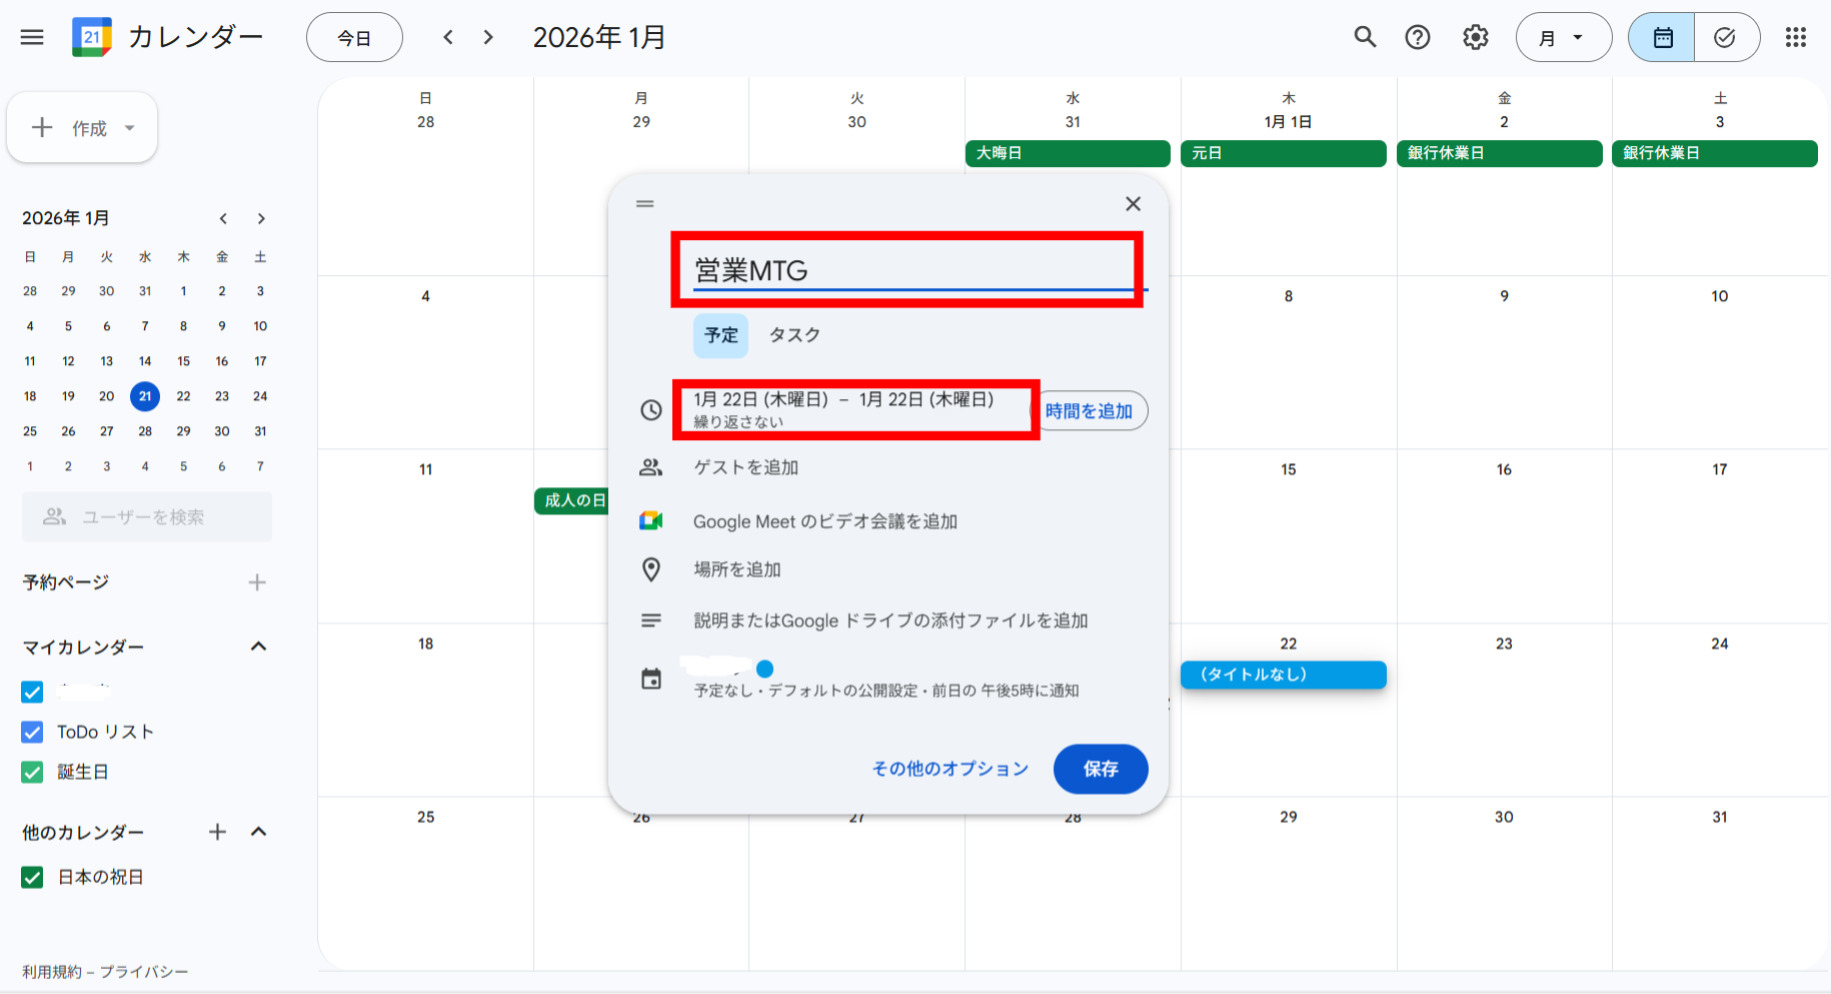Viewport: 1831px width, 994px height.
Task: Select the 予定 tab in the dialog
Action: coord(720,336)
